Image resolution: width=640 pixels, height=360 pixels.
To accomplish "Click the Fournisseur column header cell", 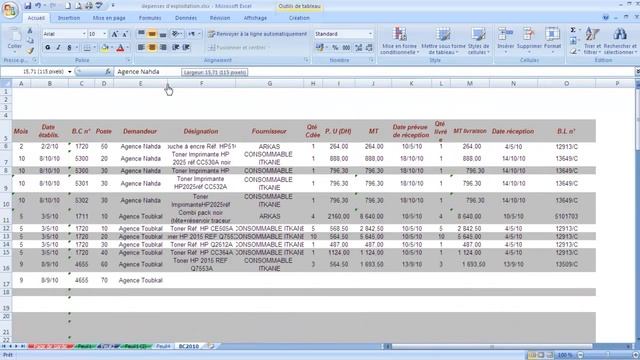I will pyautogui.click(x=269, y=131).
